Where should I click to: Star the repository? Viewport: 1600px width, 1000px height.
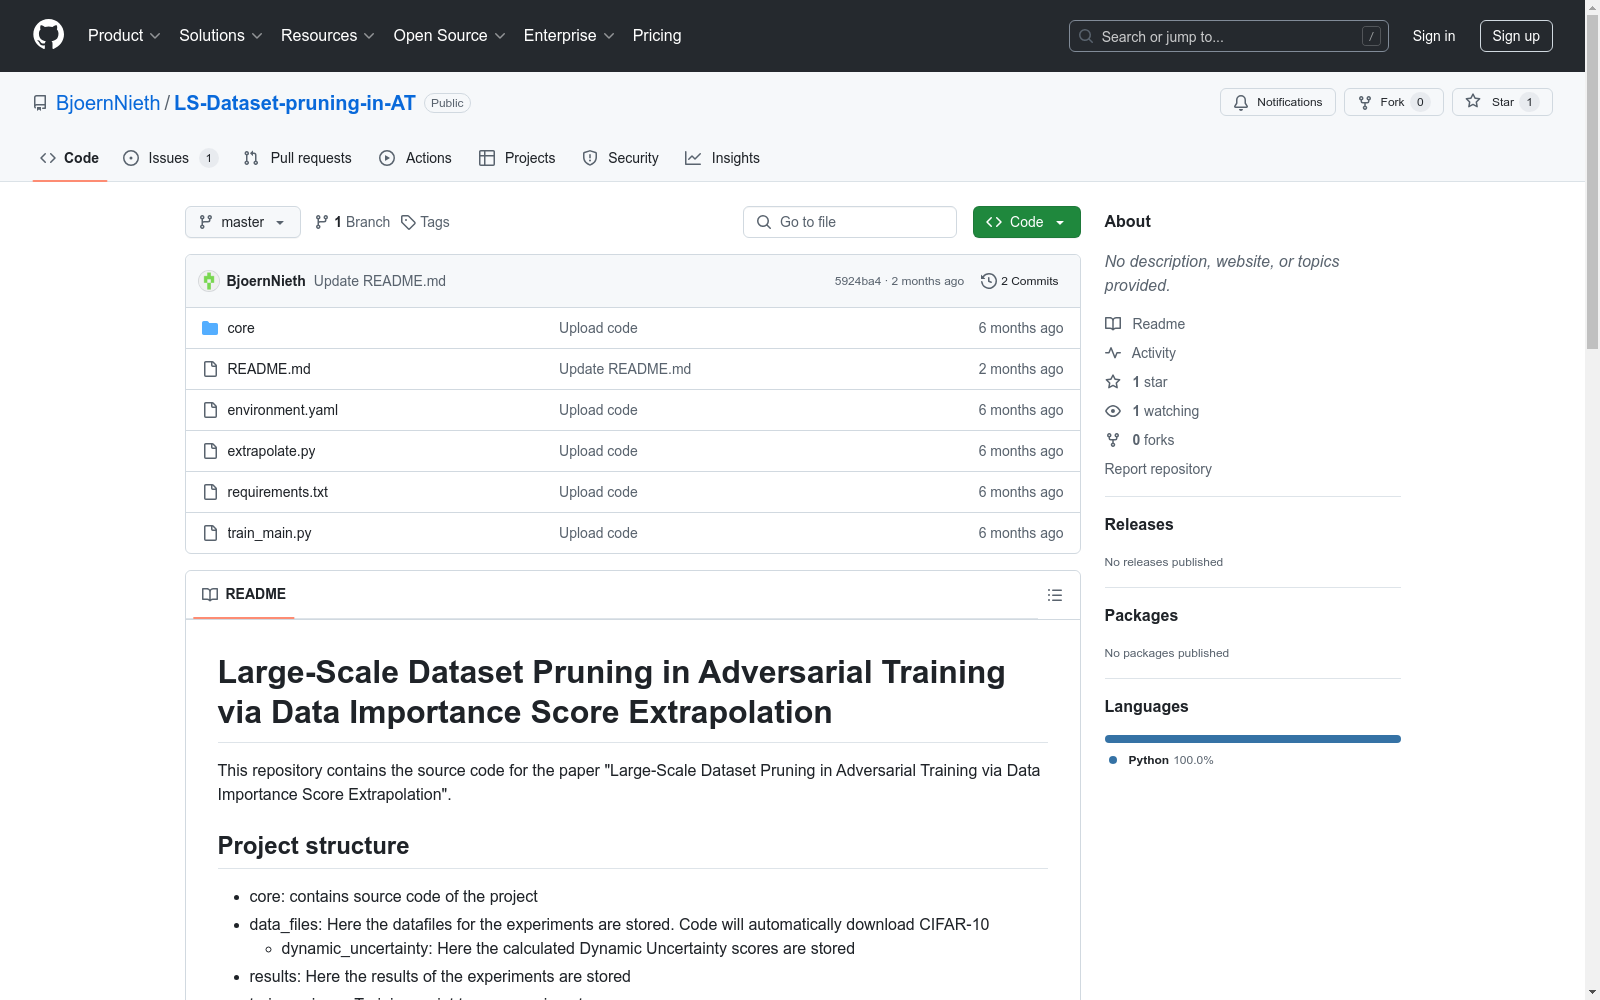point(1502,102)
